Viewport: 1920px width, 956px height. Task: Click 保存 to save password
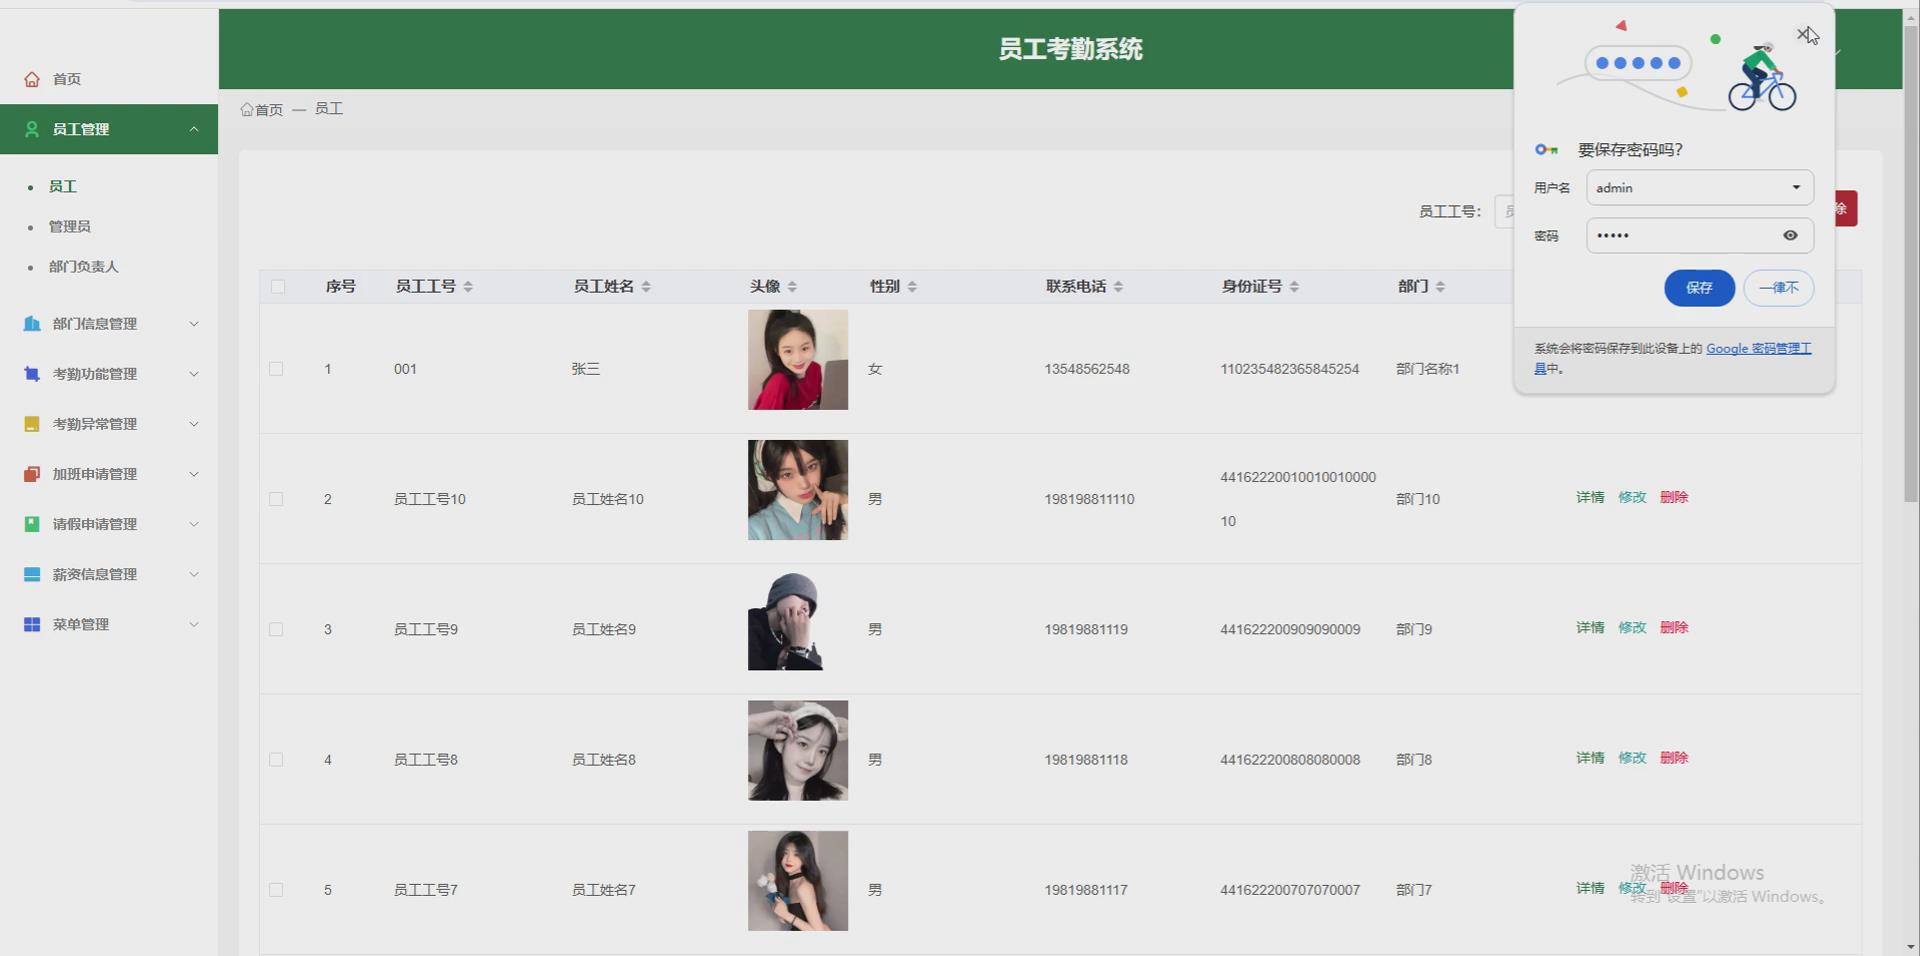coord(1699,288)
